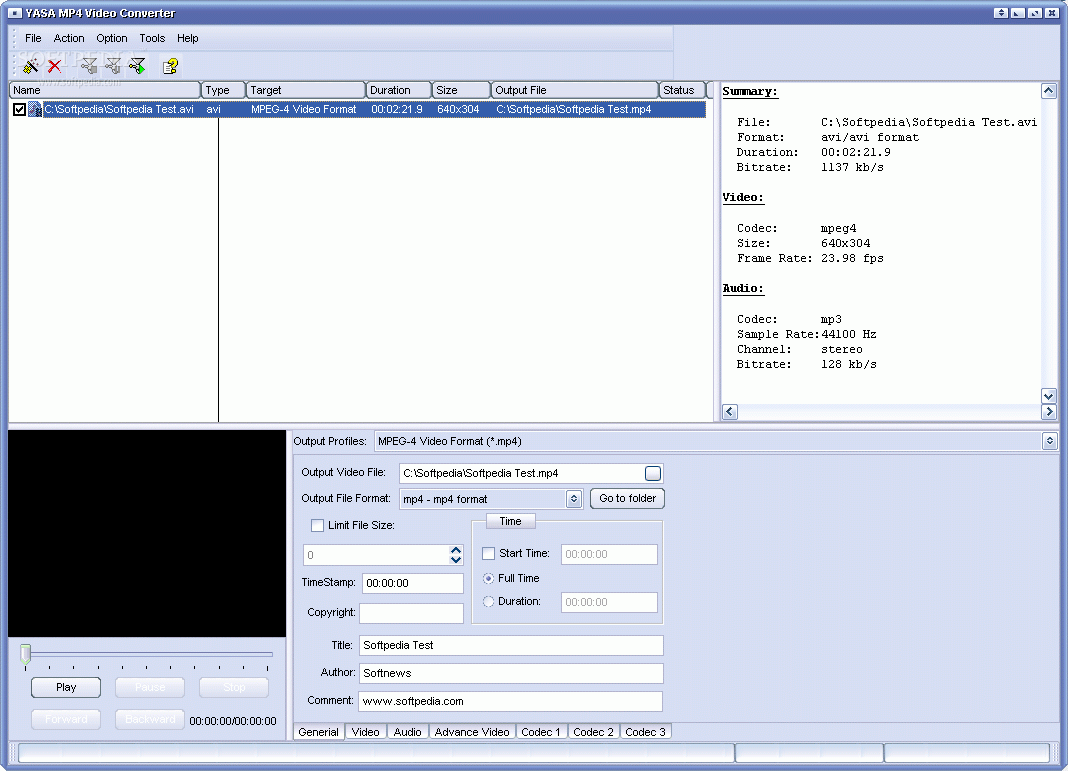Click the Start Time value field
Screen dimensions: 1068x771
(x=609, y=554)
